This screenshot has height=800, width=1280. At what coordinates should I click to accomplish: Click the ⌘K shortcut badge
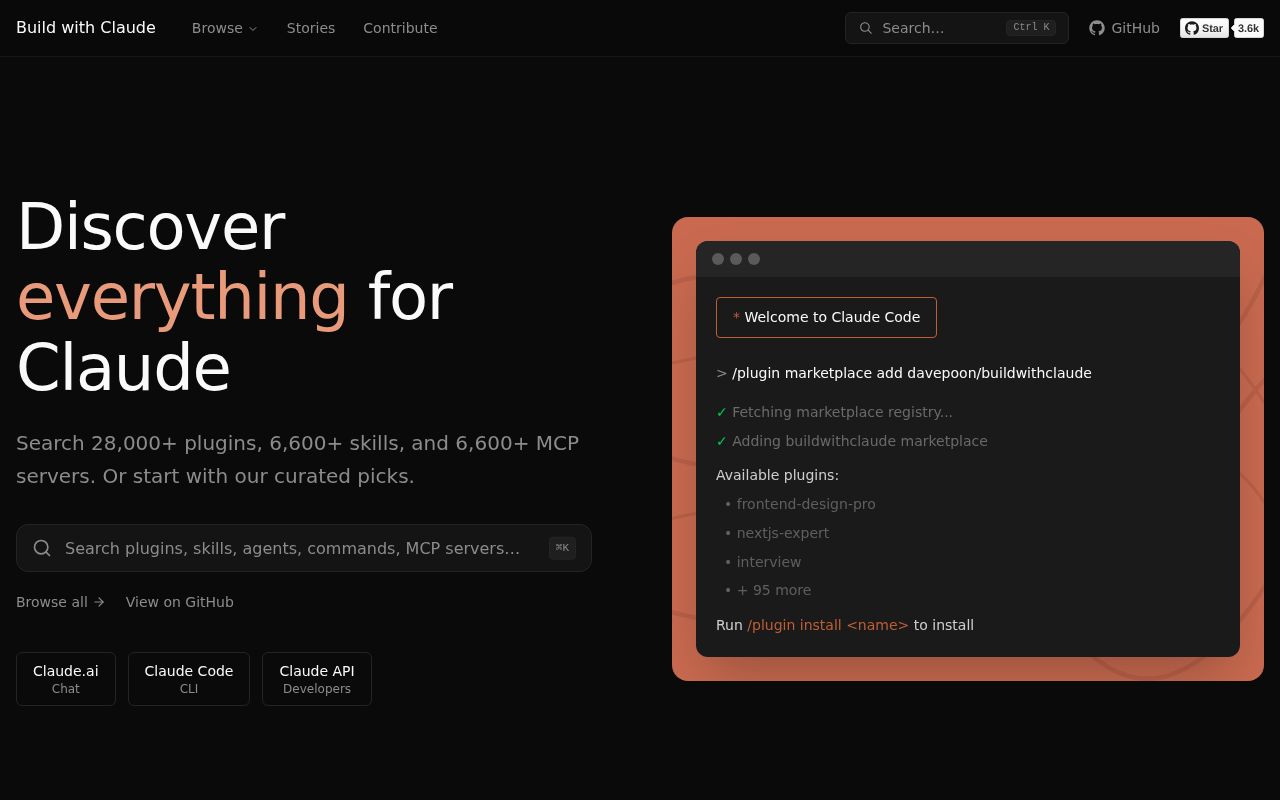pyautogui.click(x=562, y=548)
